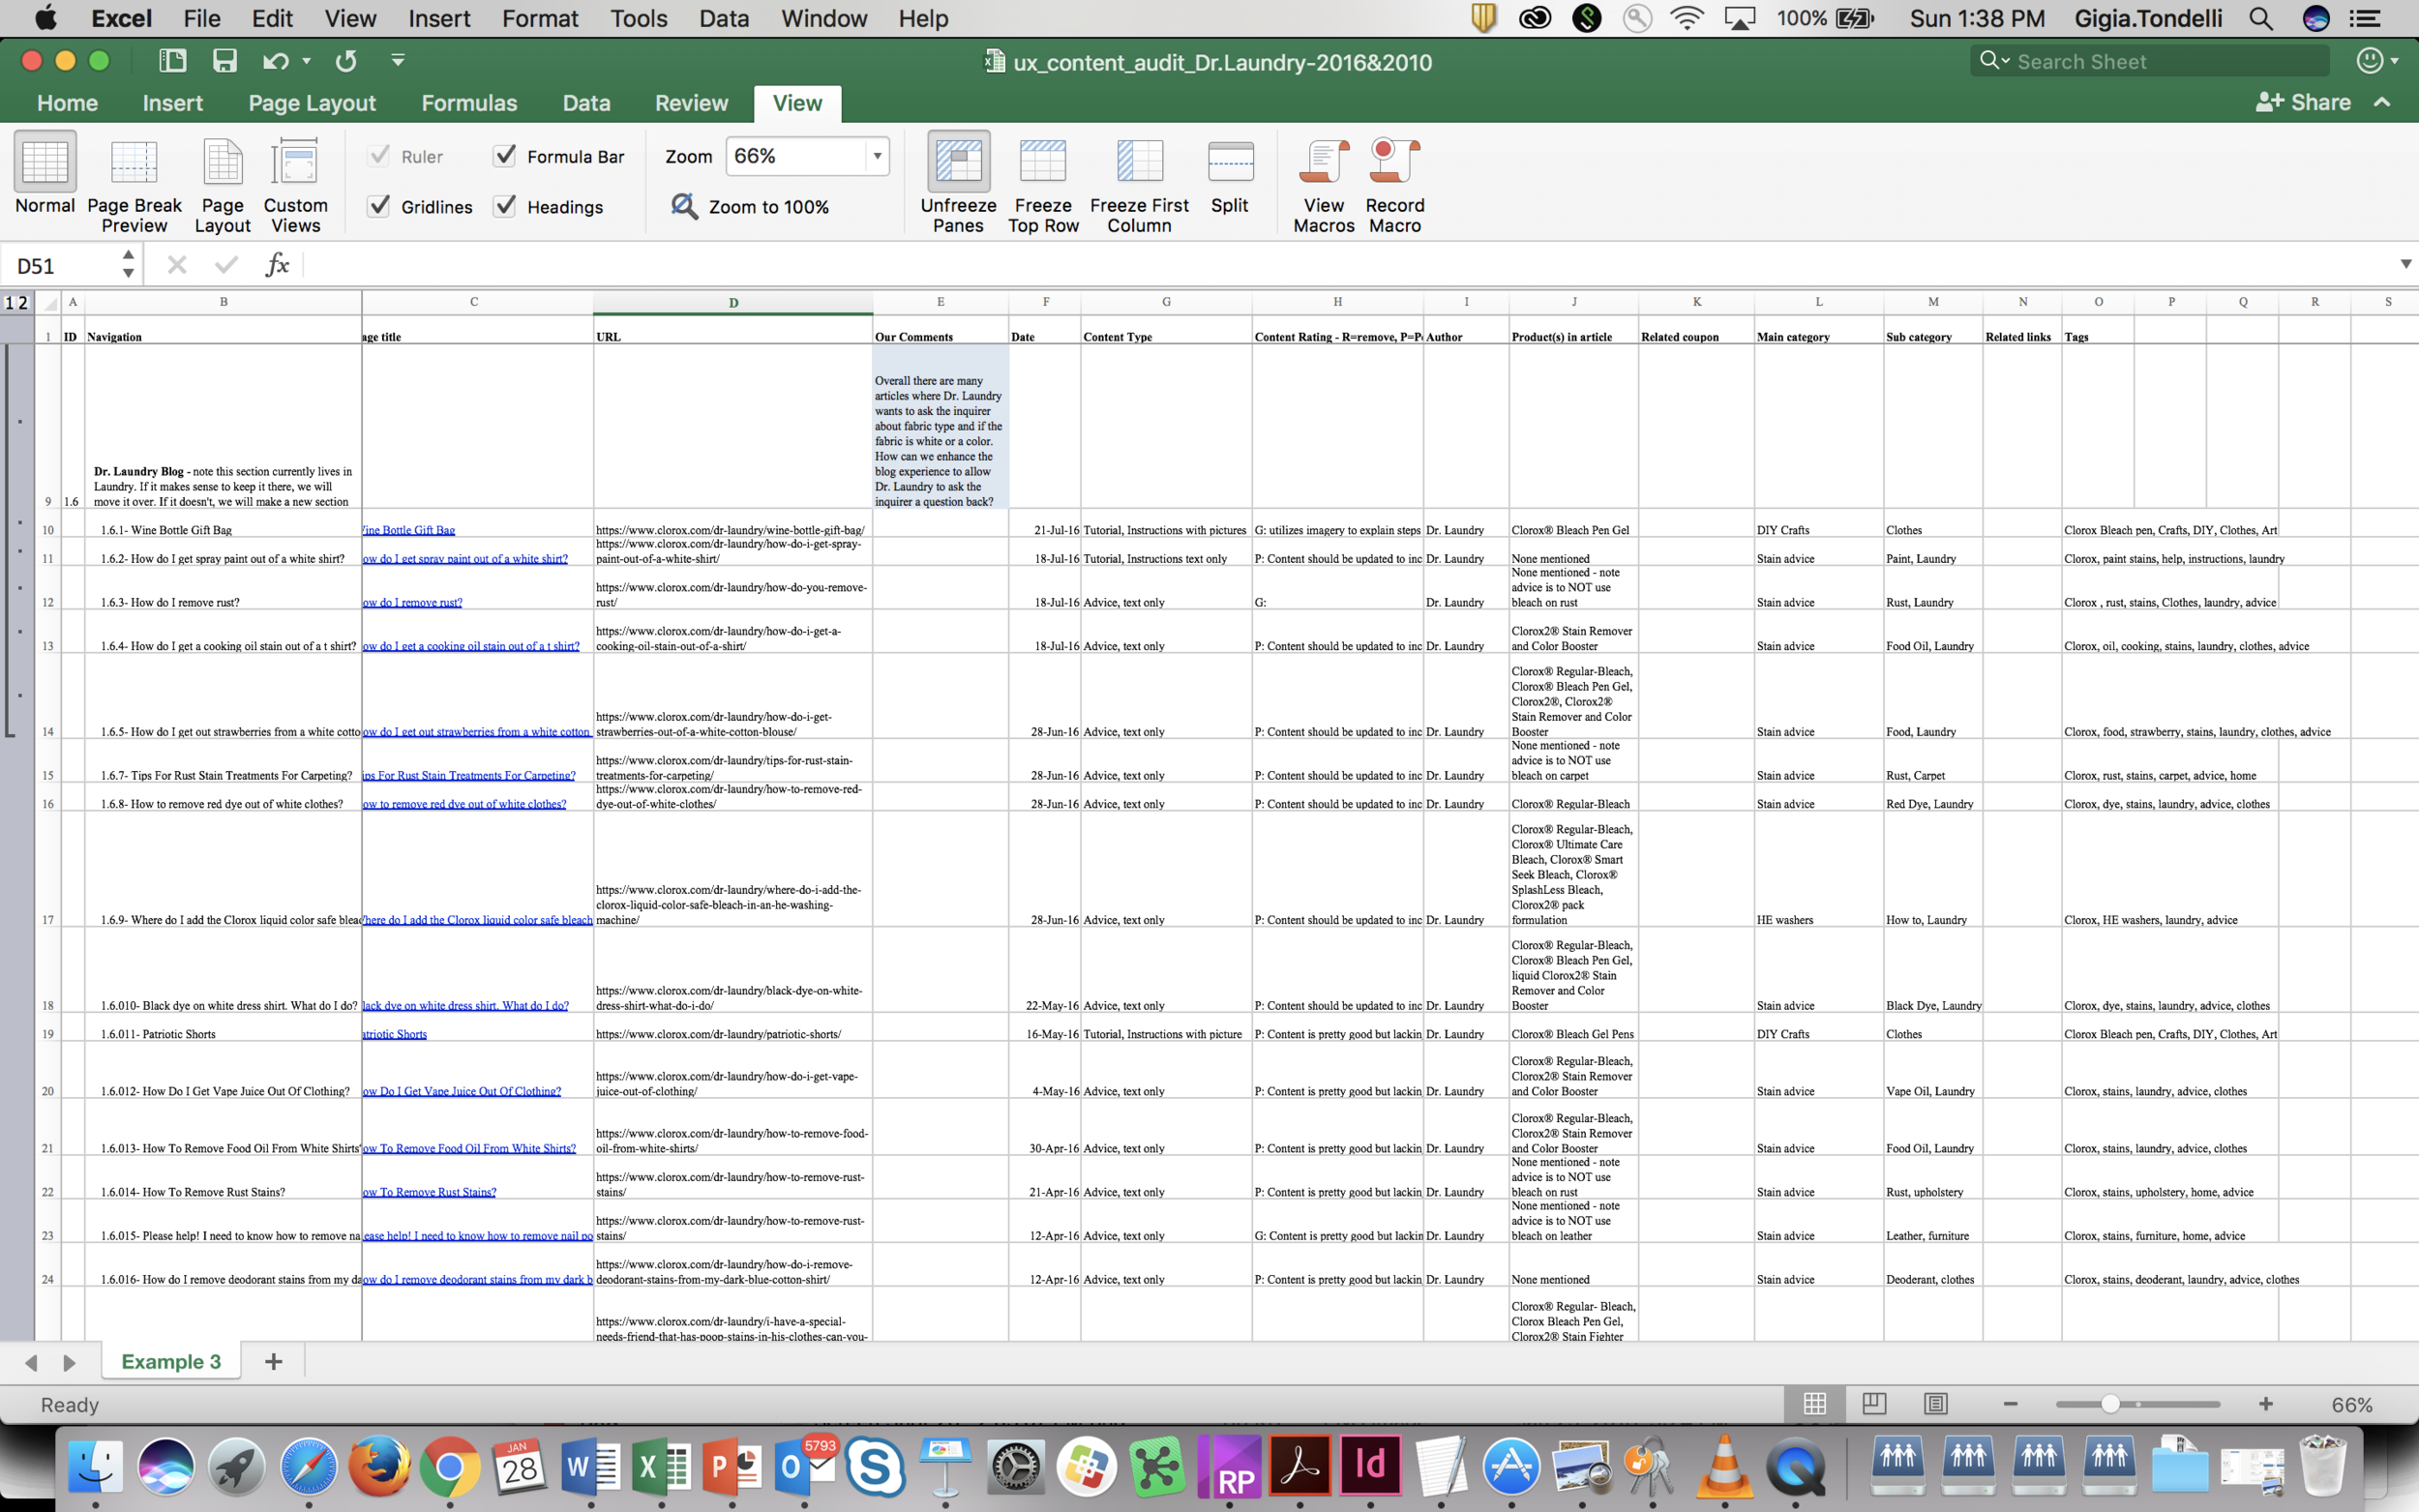The image size is (2419, 1512).
Task: Open the Formulas ribbon tab
Action: (469, 103)
